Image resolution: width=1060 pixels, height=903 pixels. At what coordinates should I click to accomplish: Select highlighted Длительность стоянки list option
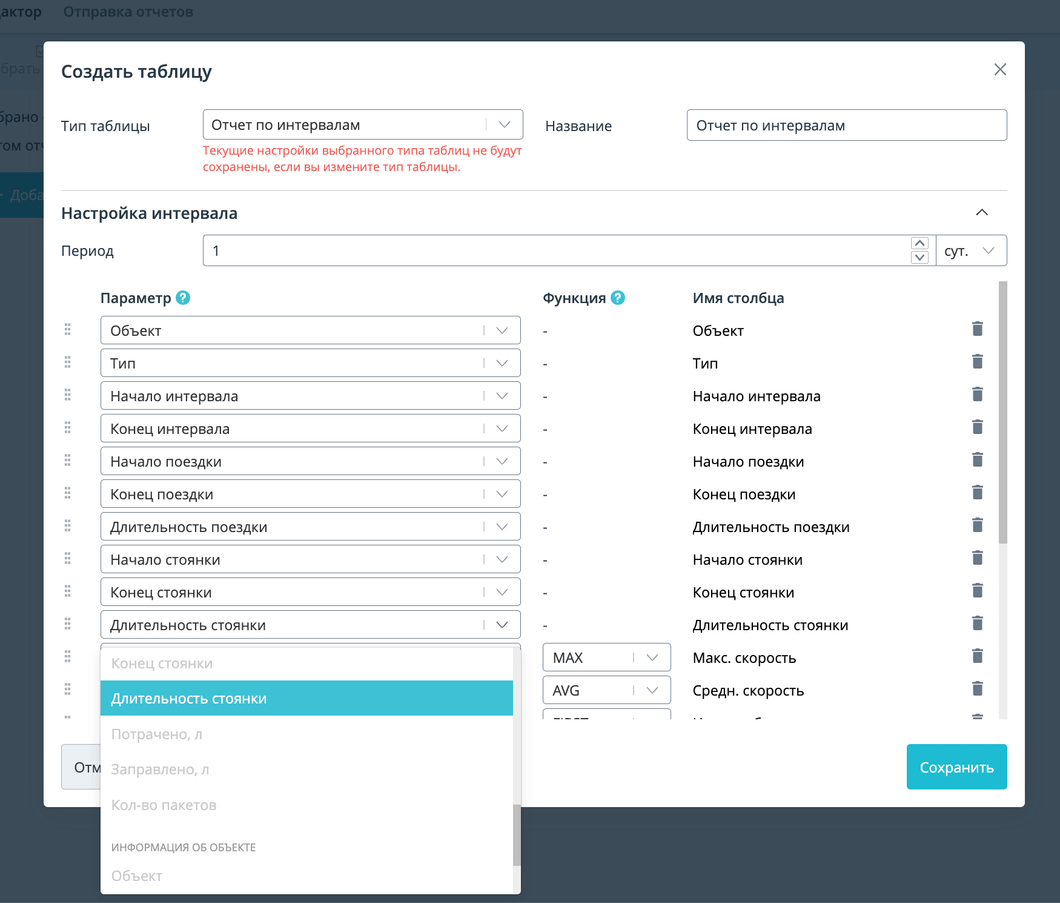(x=306, y=698)
